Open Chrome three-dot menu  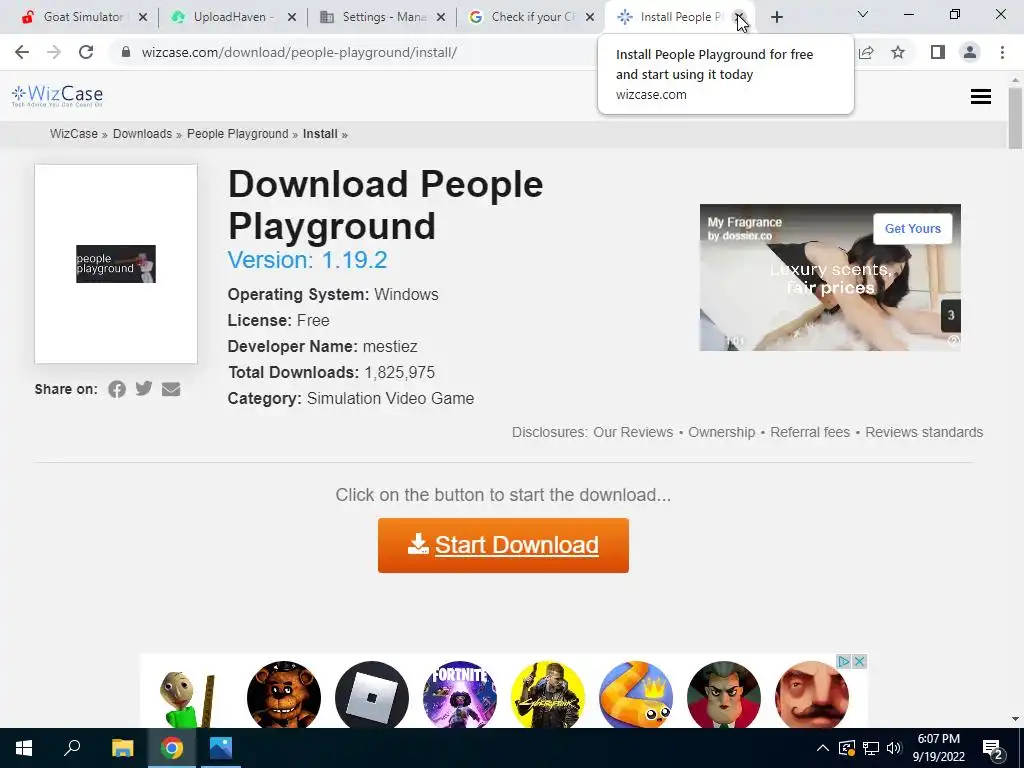tap(1002, 52)
